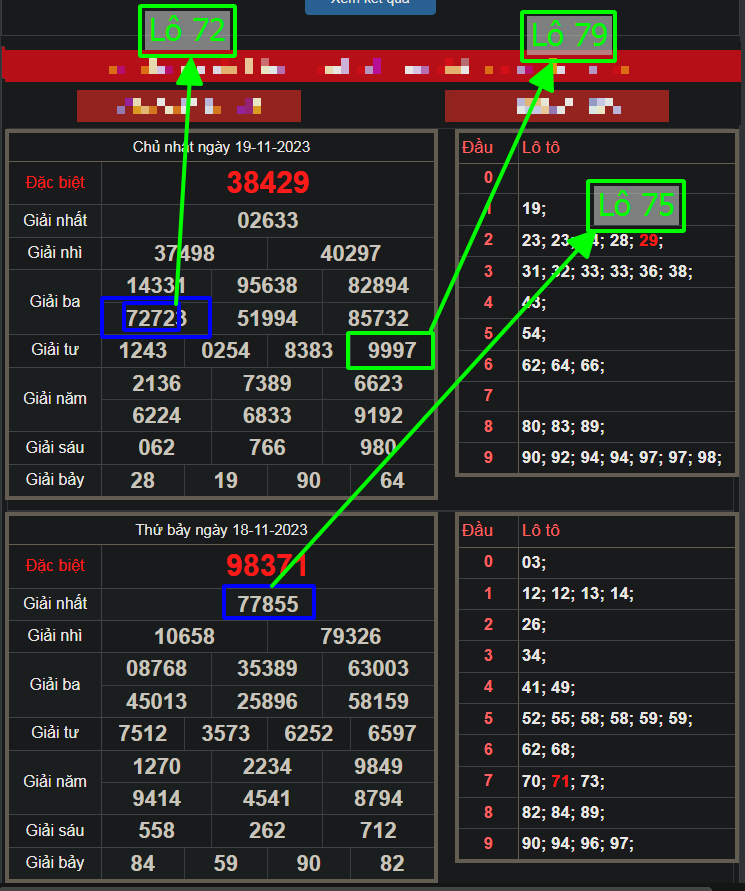Open the 'Chủ nhật ngày 19-11-2023' header
Screen dimensions: 745x891
coord(221,147)
